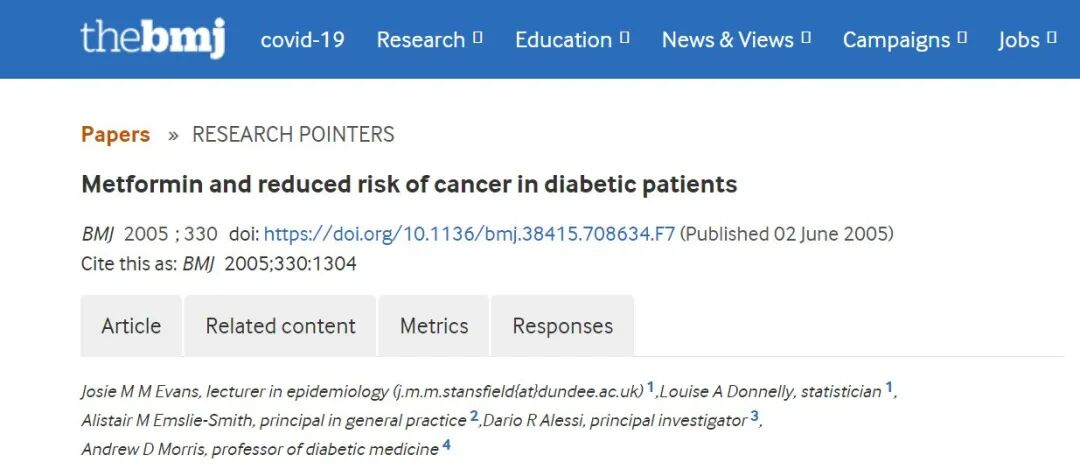
Task: Follow the Papers breadcrumb link
Action: pos(115,134)
